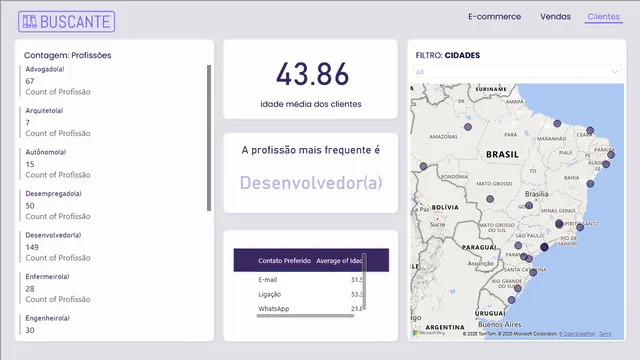Click the city bubble in Maranhão
This screenshot has width=640, height=360.
click(557, 123)
